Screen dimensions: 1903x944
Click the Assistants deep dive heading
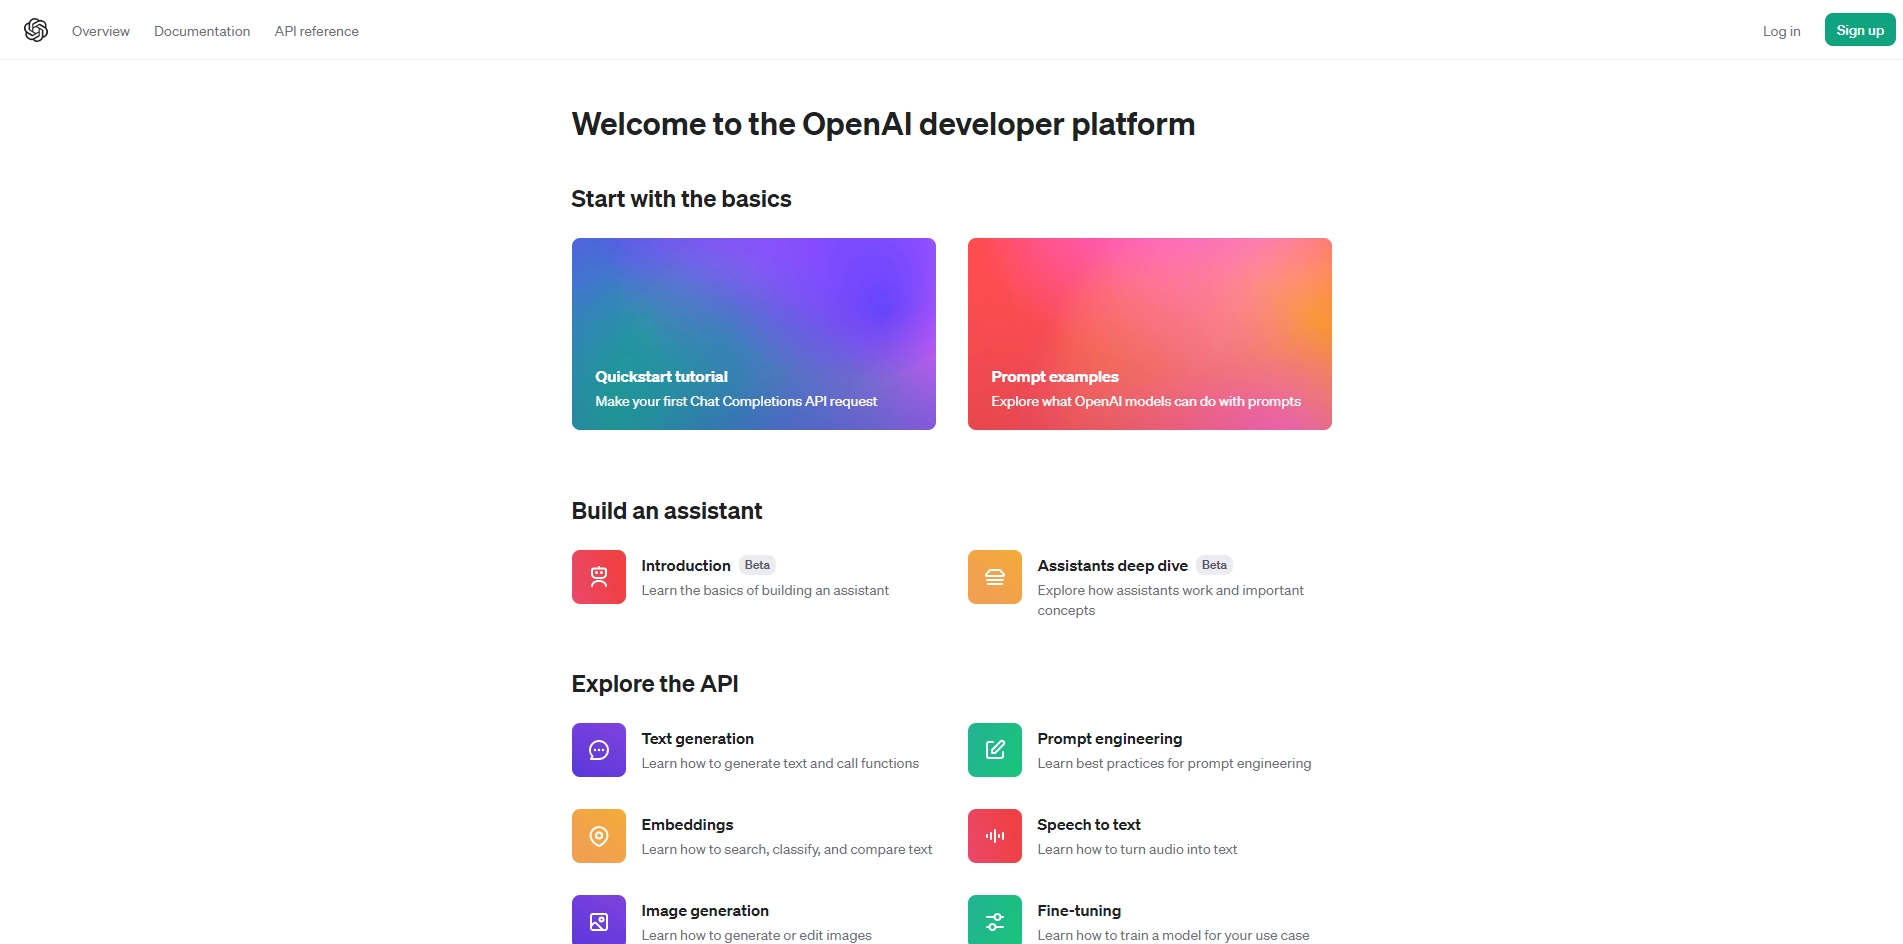point(1112,566)
